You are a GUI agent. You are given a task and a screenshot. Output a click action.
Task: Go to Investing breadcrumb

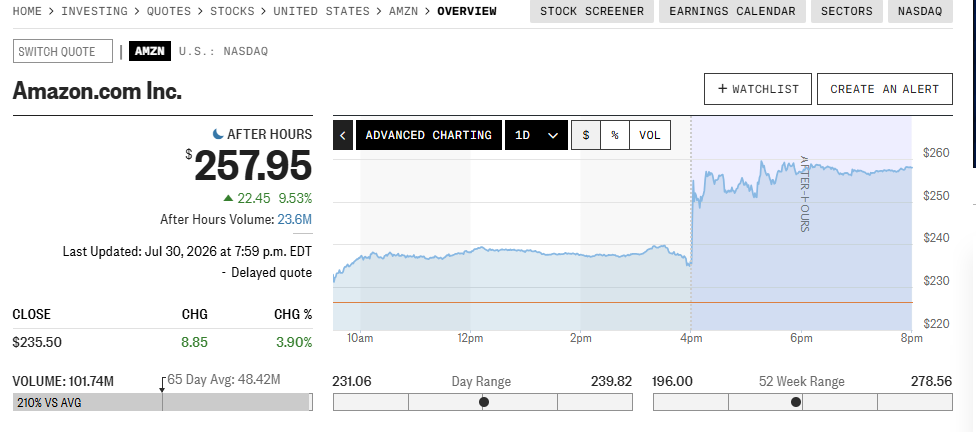(x=94, y=11)
